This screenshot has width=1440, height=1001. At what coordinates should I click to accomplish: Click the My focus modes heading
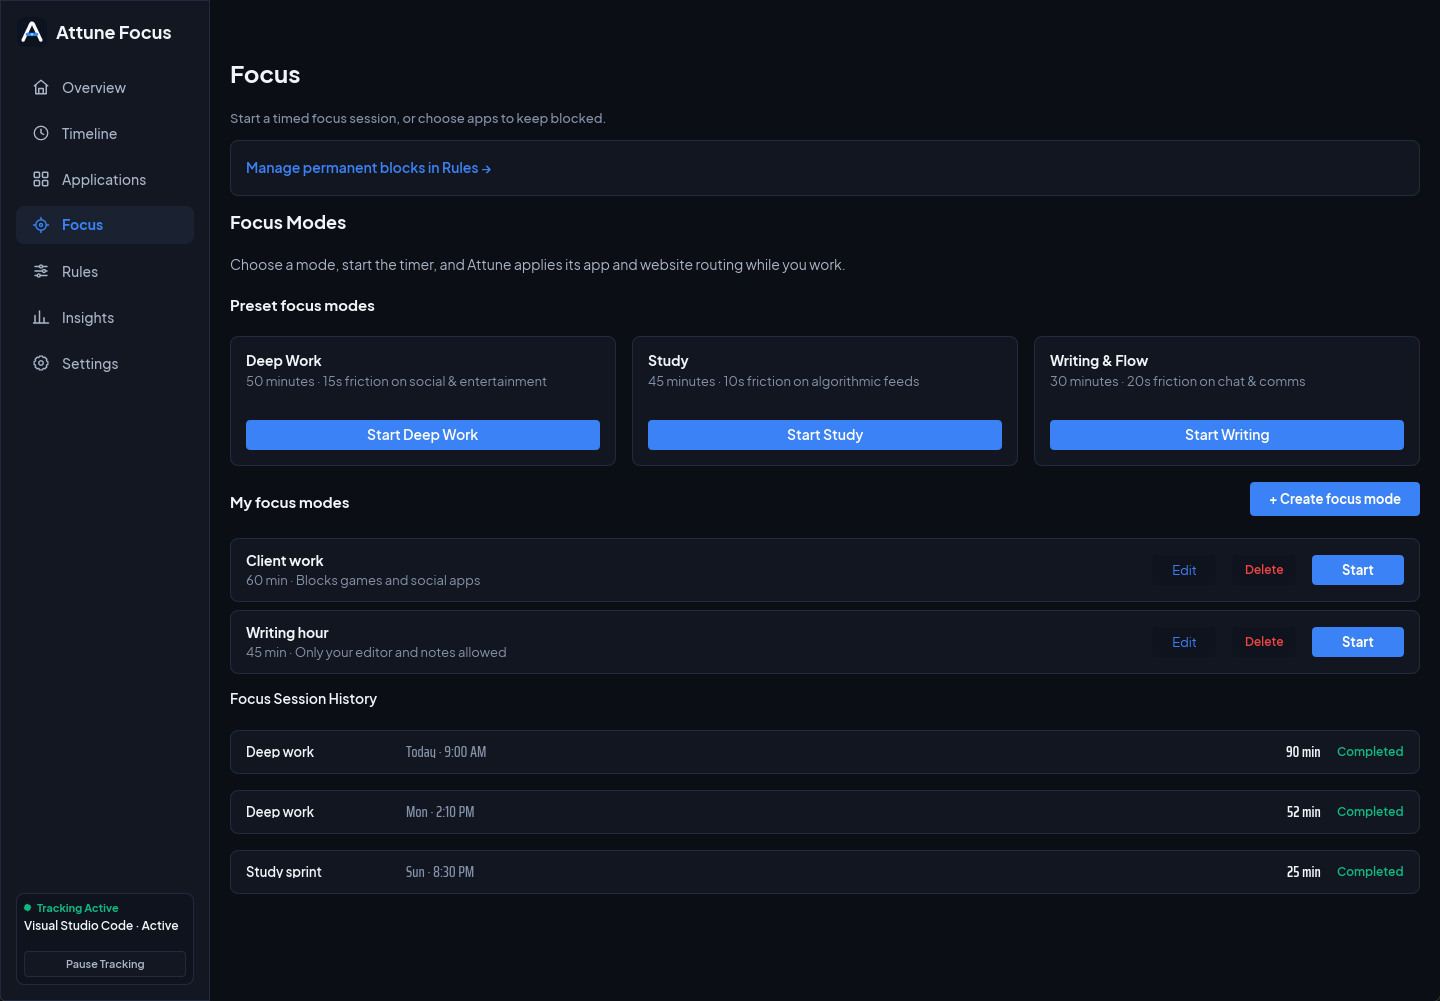[x=290, y=503]
